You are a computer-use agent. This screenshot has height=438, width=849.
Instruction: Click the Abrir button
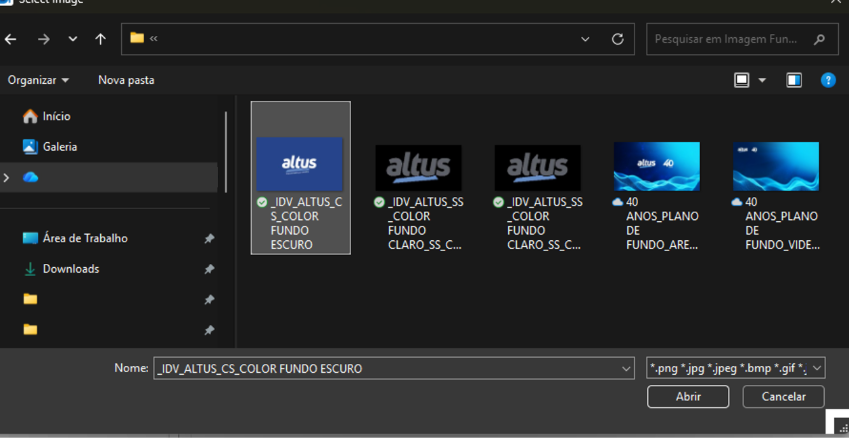tap(688, 397)
